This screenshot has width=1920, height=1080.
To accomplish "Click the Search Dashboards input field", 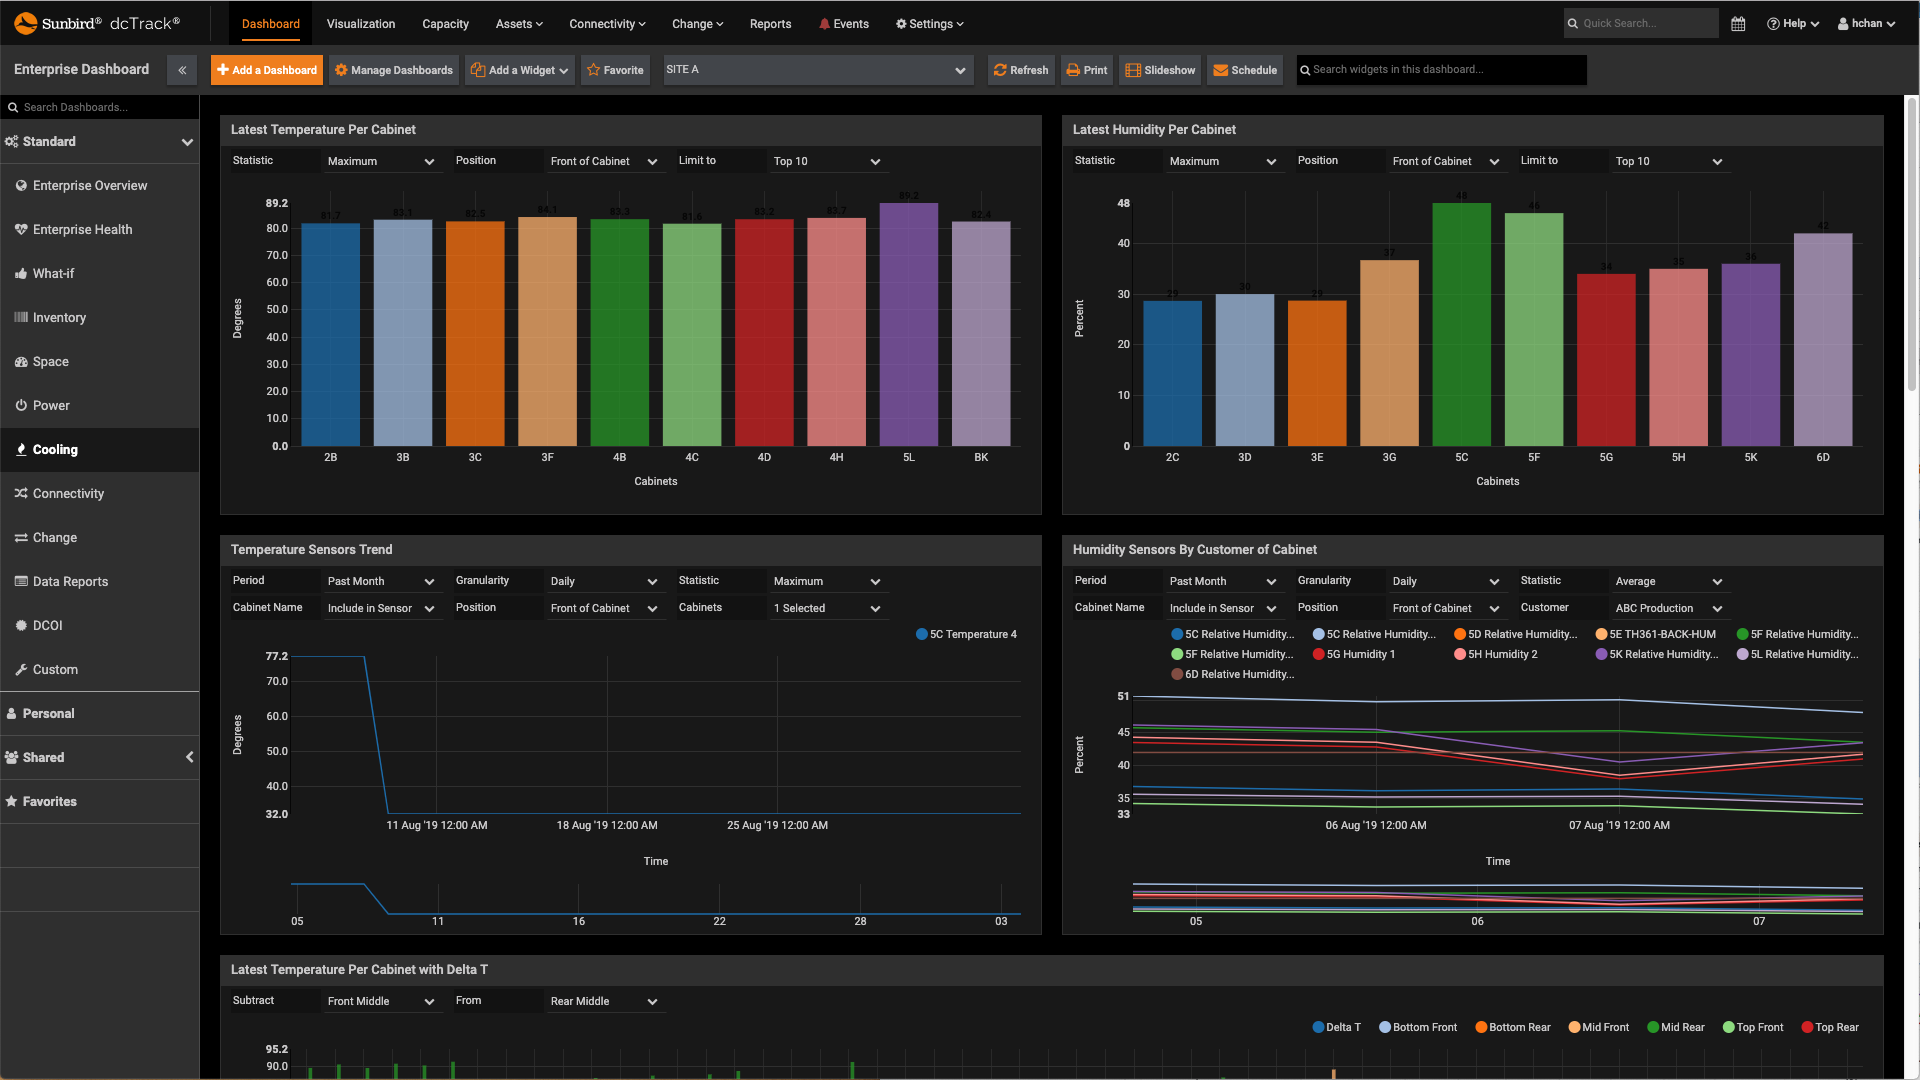I will (100, 107).
